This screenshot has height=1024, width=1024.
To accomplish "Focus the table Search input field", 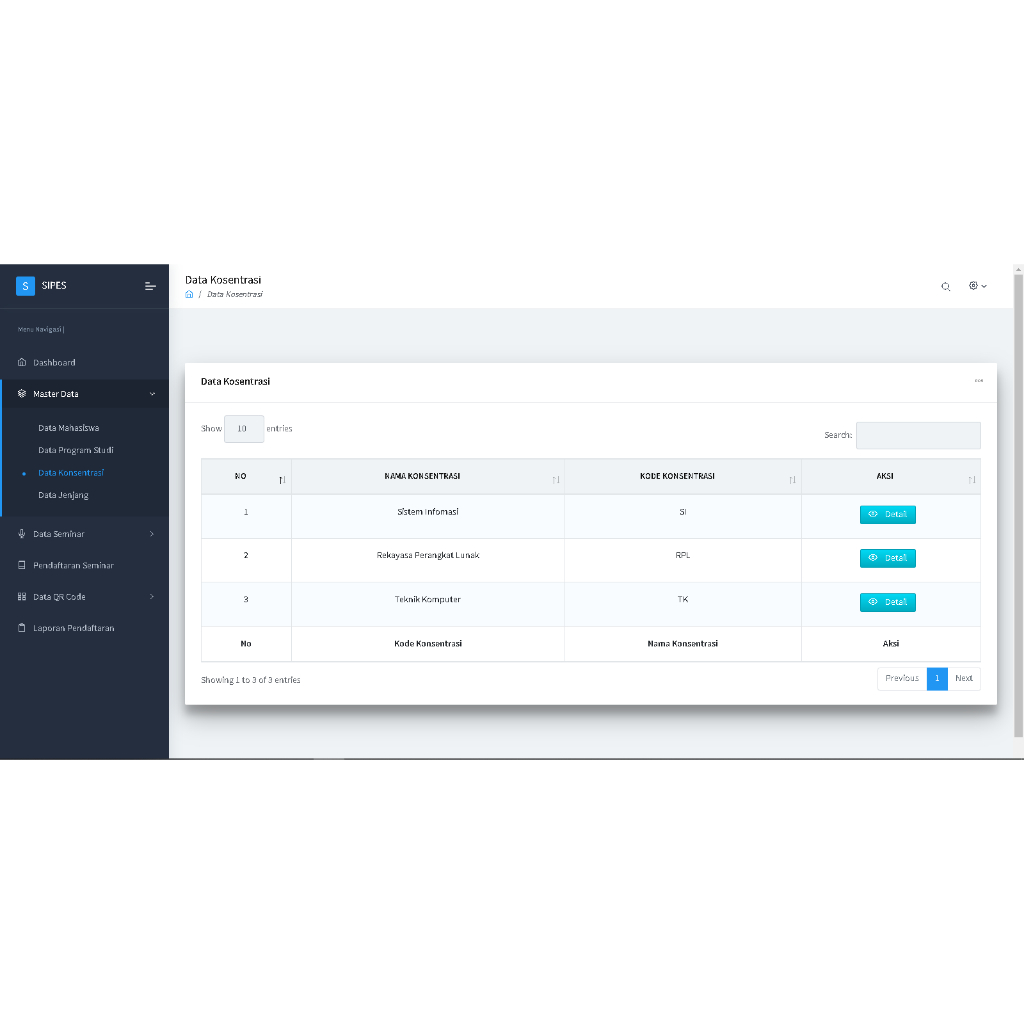I will point(918,436).
